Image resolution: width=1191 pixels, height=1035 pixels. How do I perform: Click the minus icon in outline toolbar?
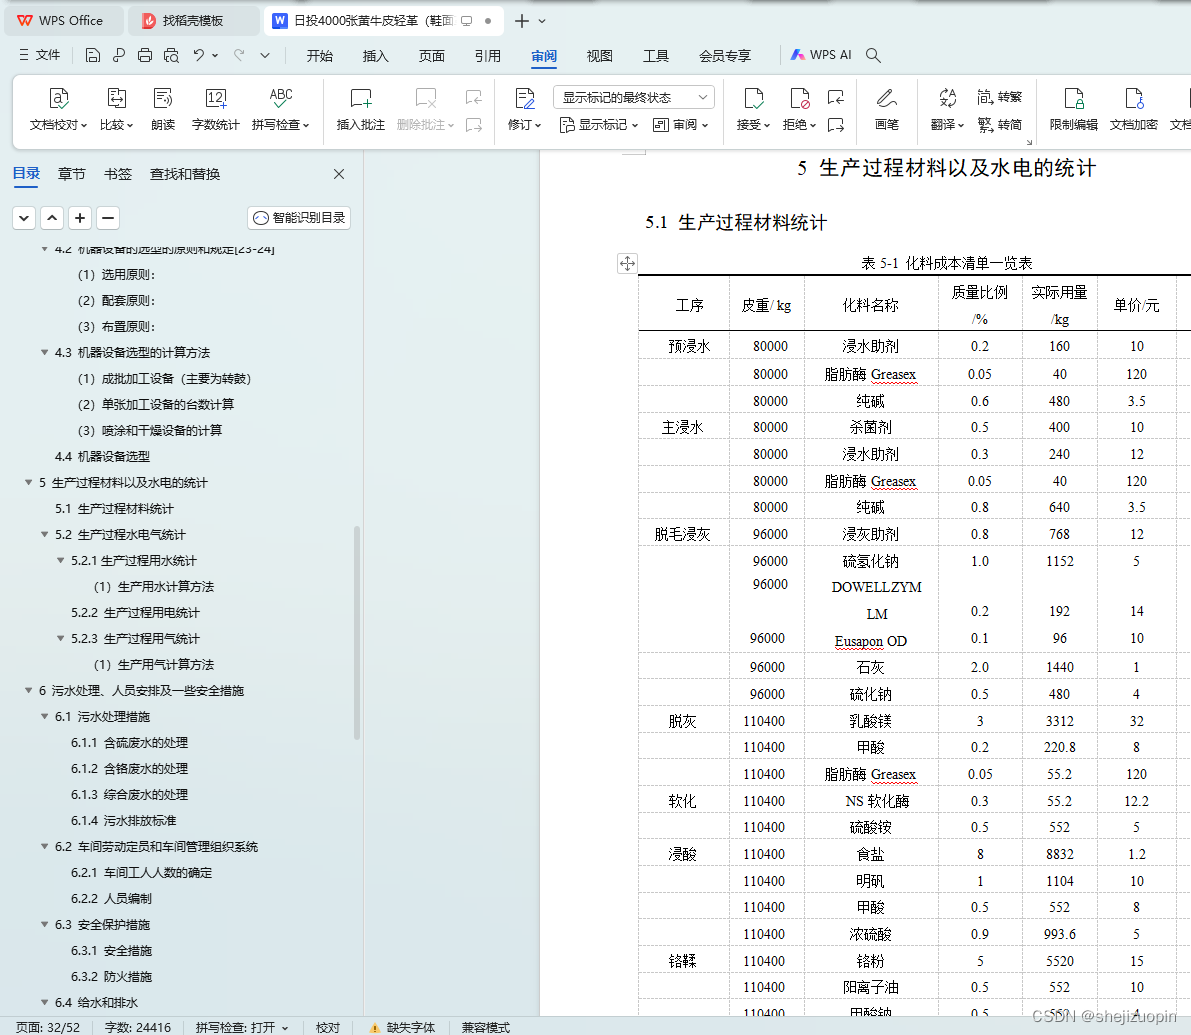[108, 218]
